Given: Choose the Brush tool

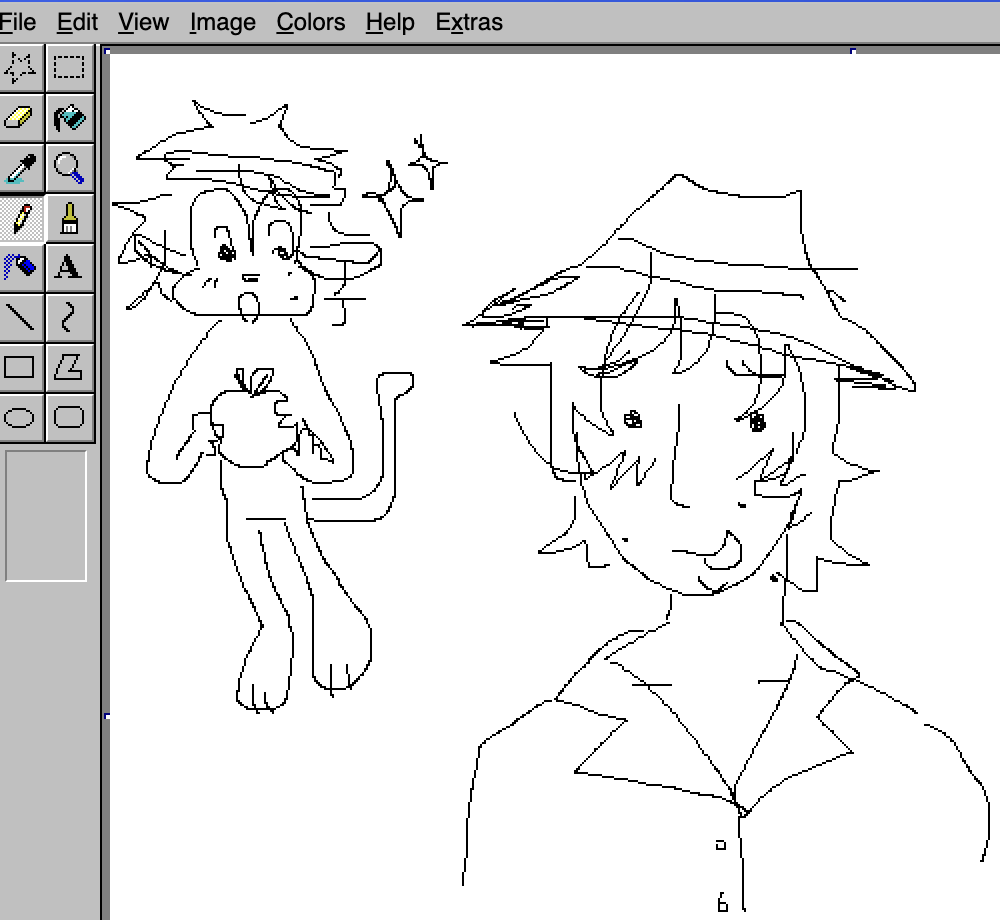Looking at the screenshot, I should coord(70,218).
